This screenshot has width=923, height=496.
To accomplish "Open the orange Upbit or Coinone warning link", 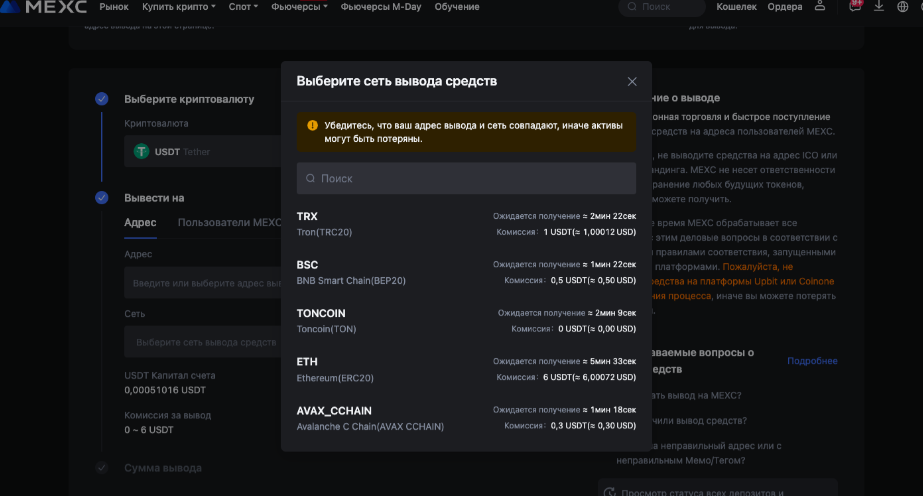I will 745,281.
